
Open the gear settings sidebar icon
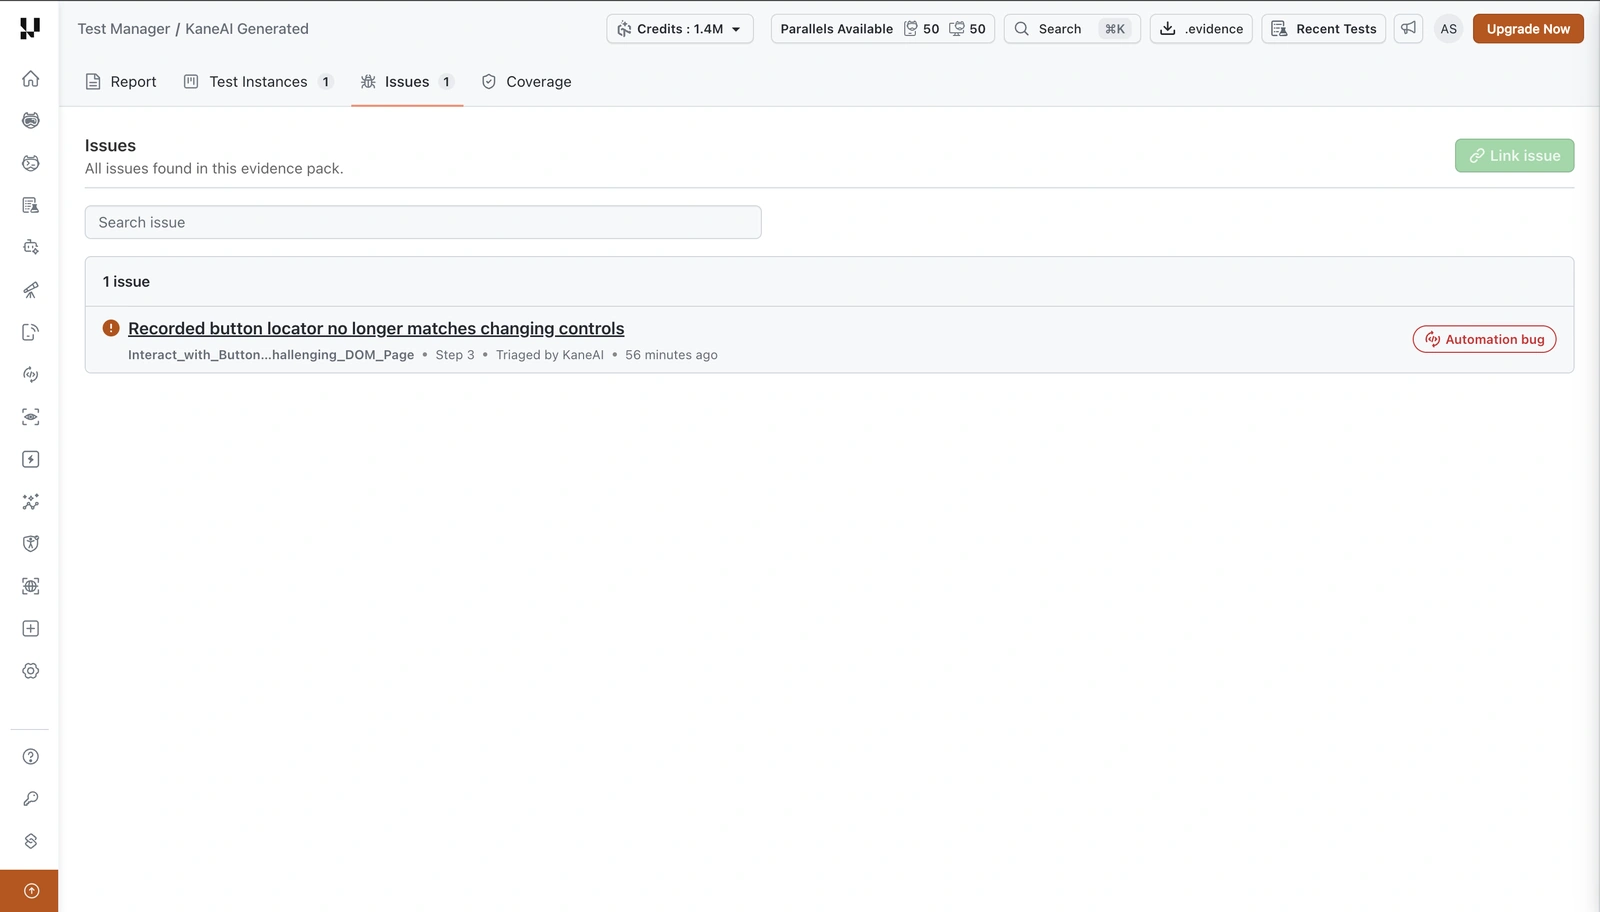(31, 671)
